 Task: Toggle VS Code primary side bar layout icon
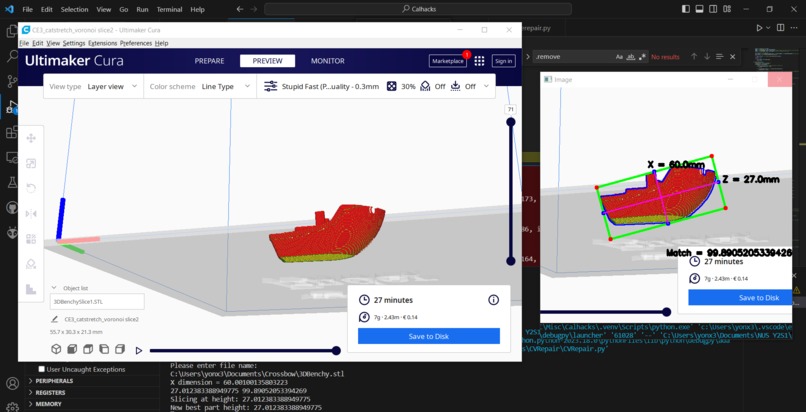coord(686,9)
